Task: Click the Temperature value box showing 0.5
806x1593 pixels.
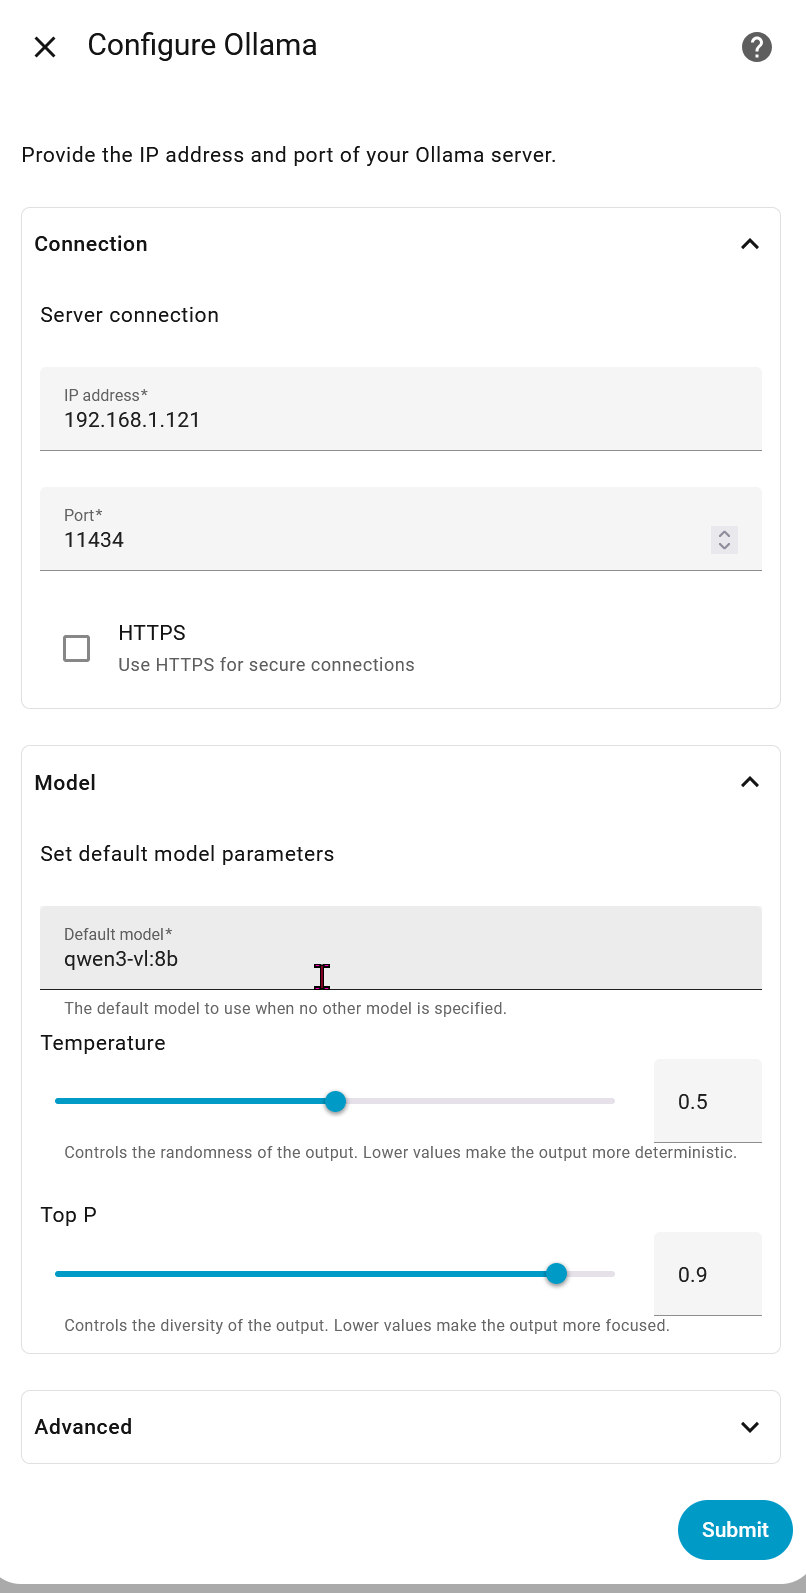Action: 707,1101
